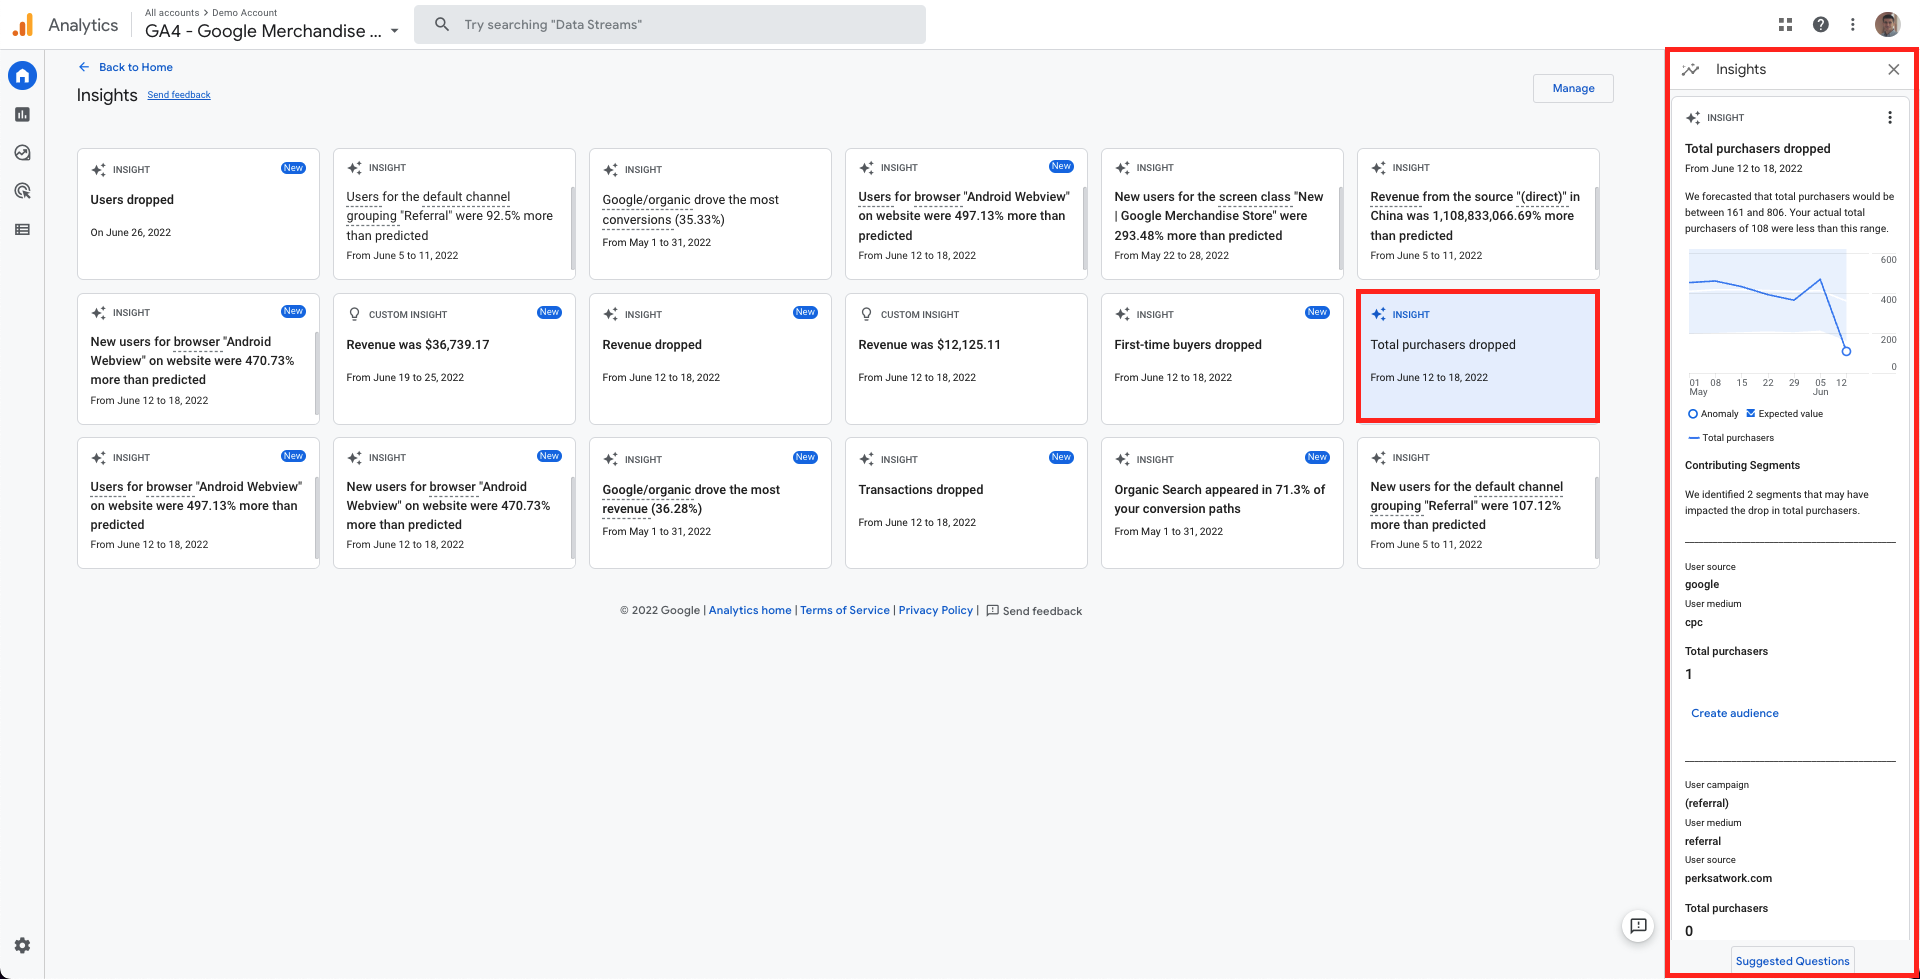Screen dimensions: 1920x979
Task: Open Revenue from source (direct) China card
Action: (x=1478, y=214)
